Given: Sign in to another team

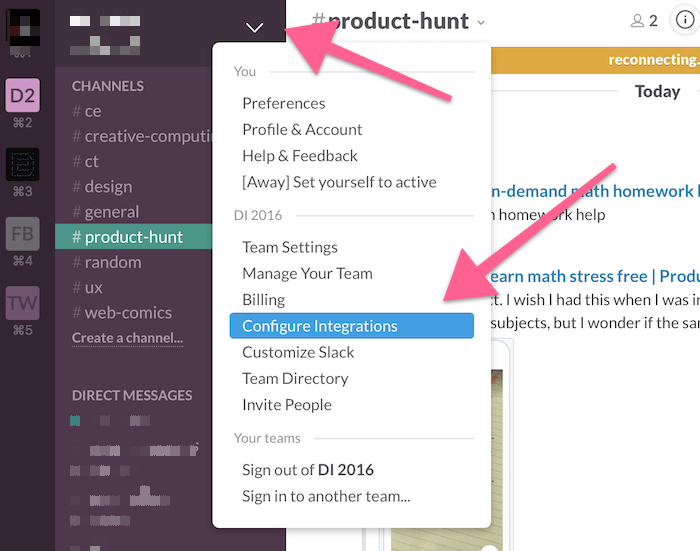Looking at the screenshot, I should coord(326,496).
